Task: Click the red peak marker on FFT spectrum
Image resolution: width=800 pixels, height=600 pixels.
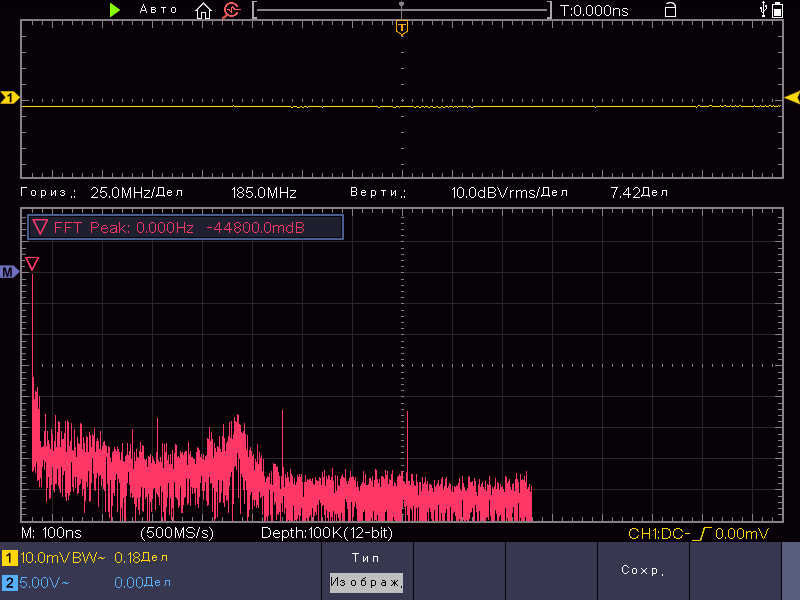Action: tap(32, 264)
